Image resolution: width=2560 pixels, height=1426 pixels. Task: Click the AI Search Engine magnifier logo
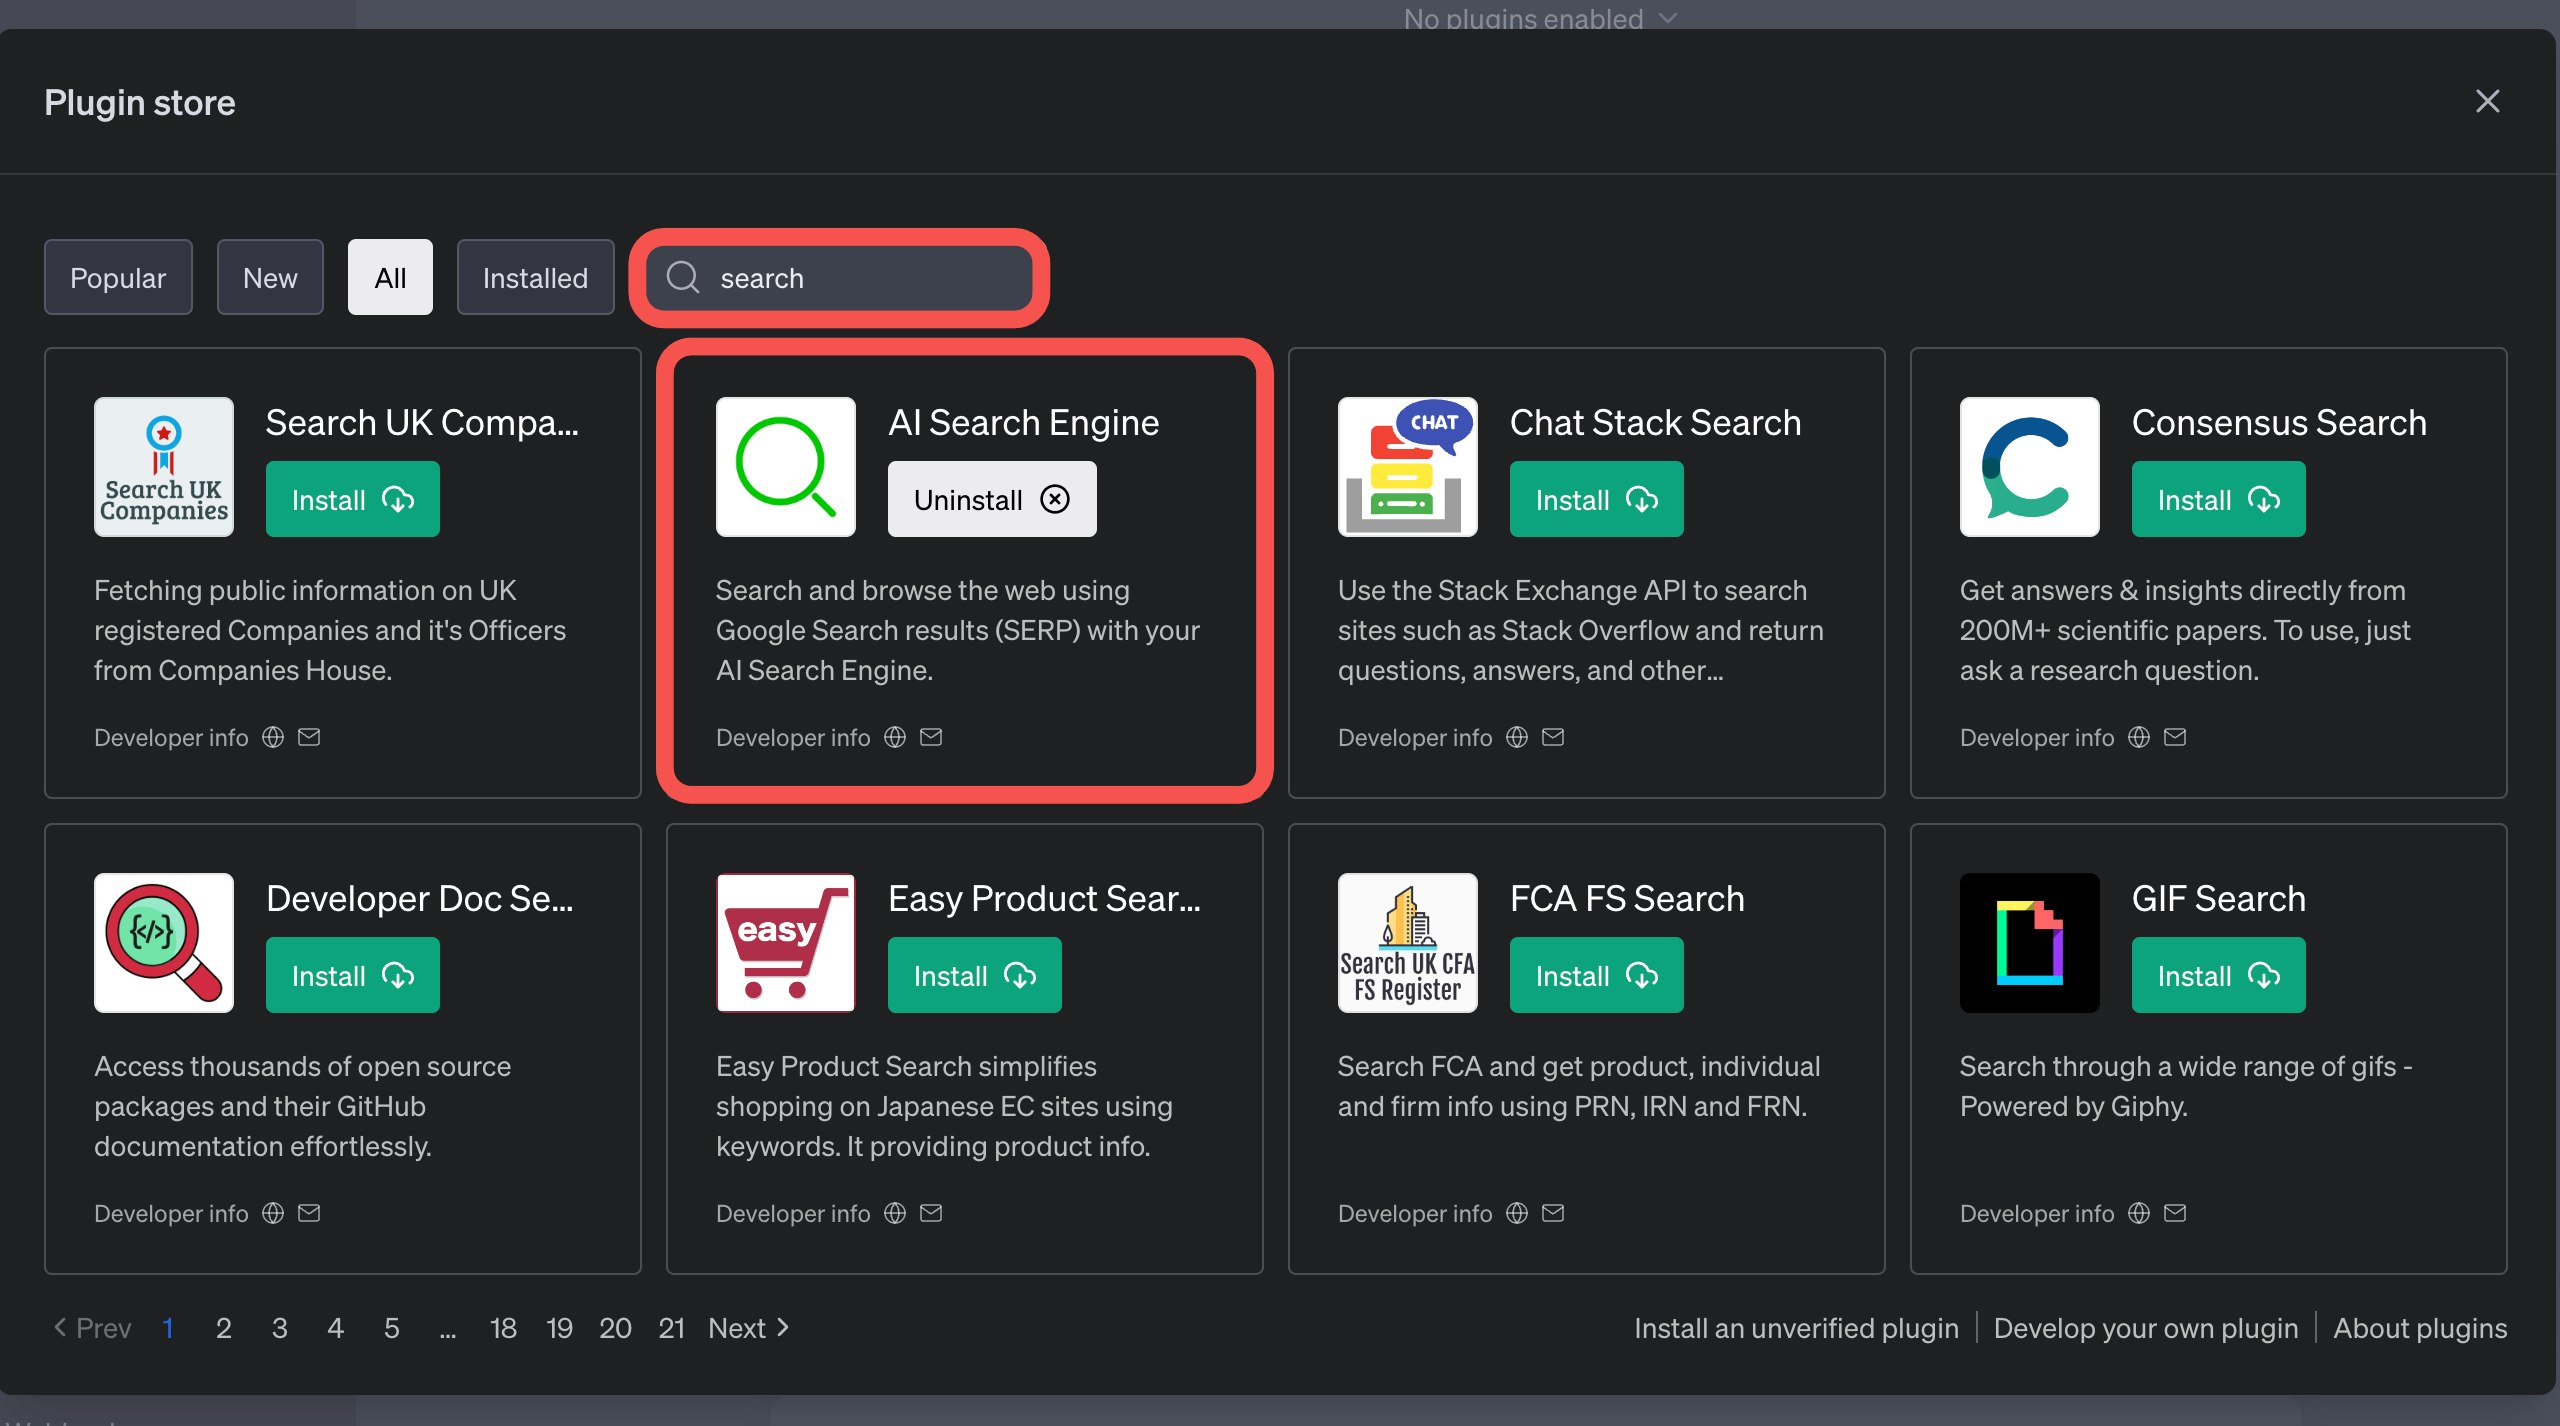pos(785,466)
